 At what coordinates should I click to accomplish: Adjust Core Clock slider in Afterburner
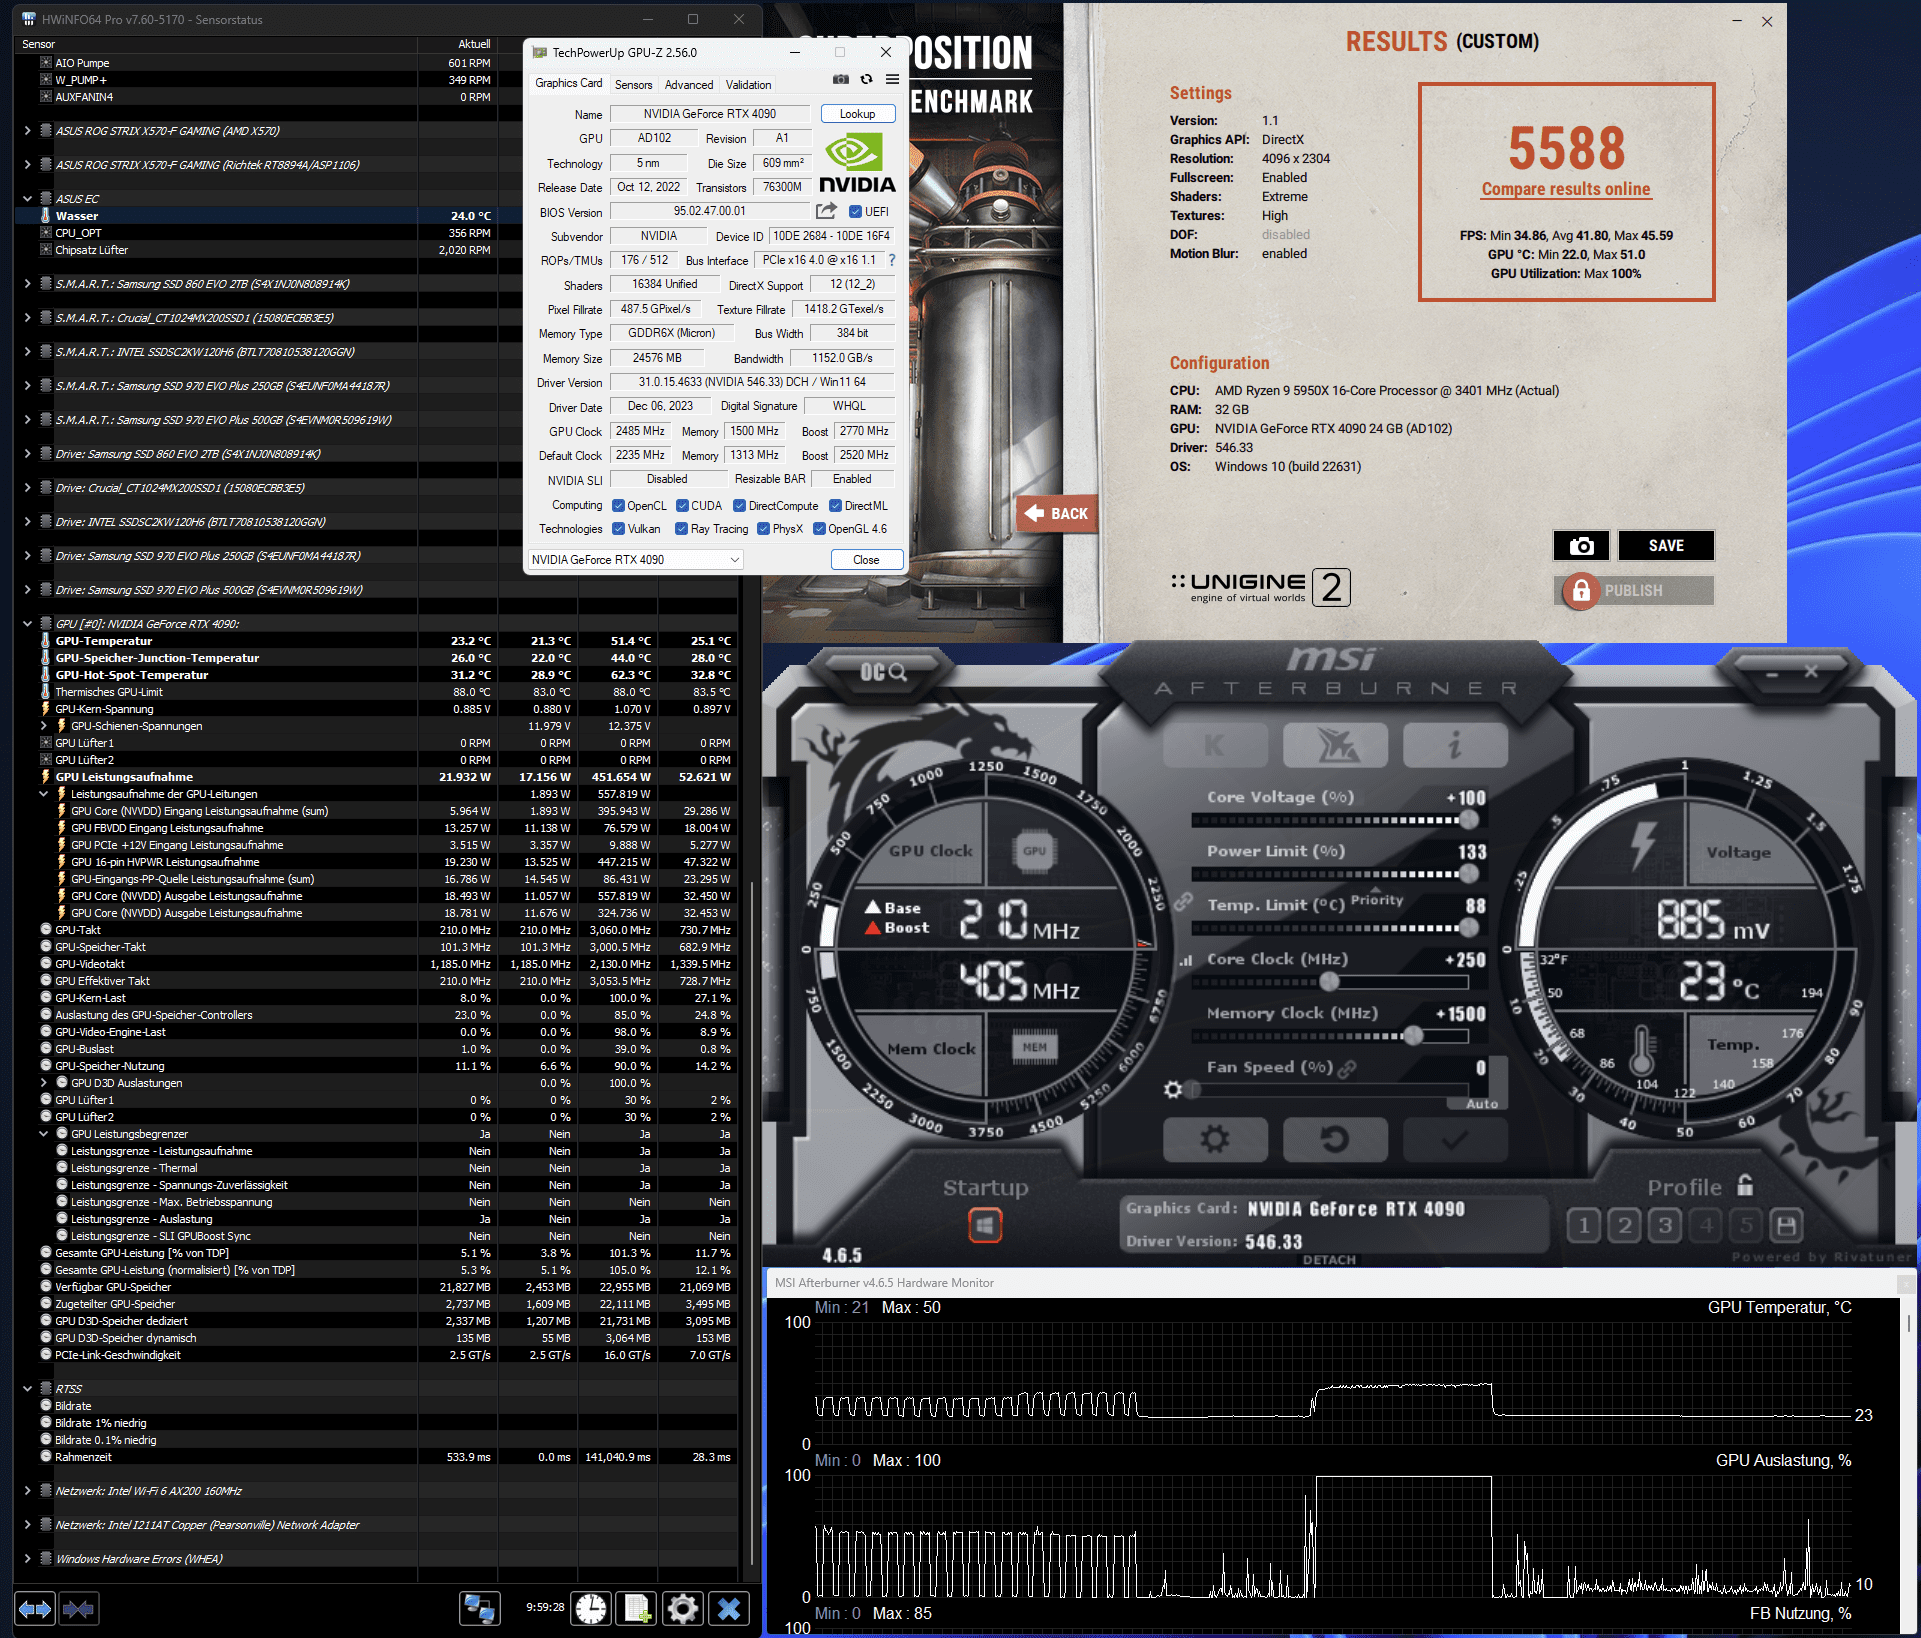pyautogui.click(x=1329, y=982)
